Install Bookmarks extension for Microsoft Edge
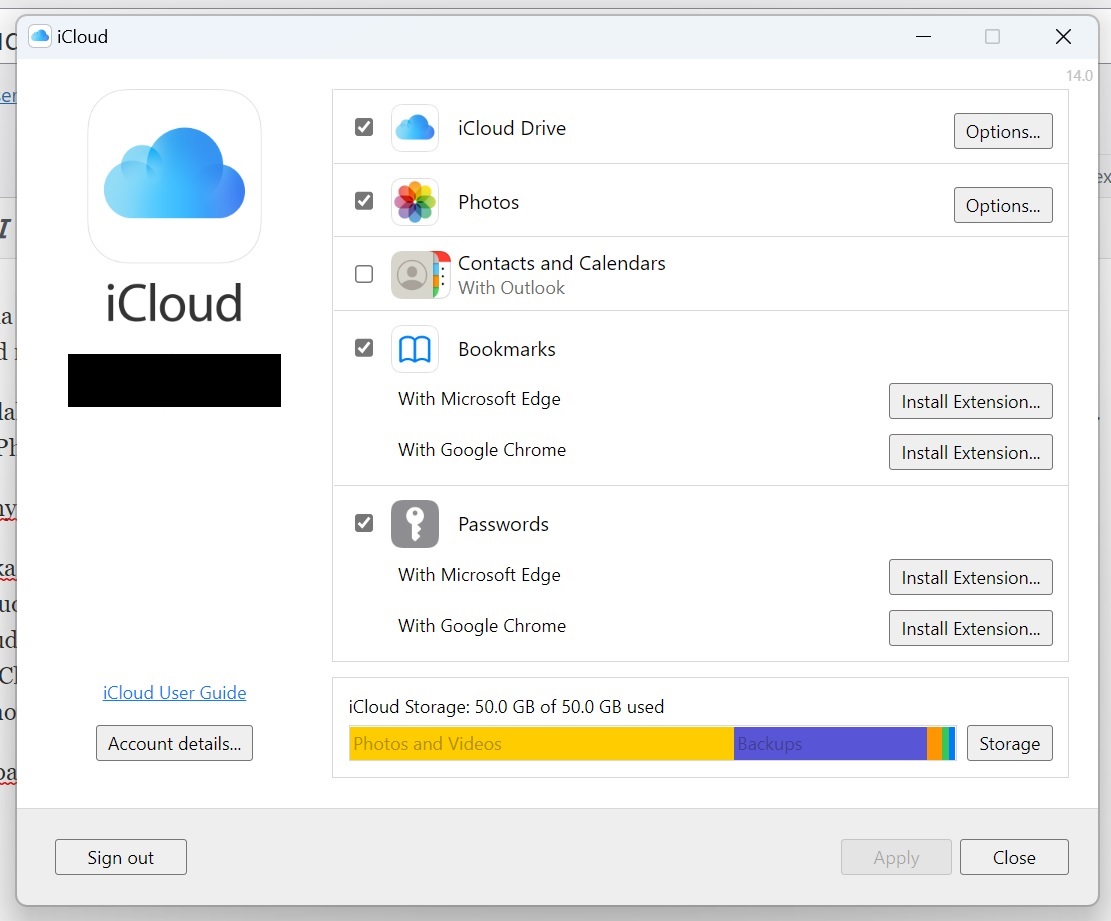1111x921 pixels. pyautogui.click(x=970, y=401)
